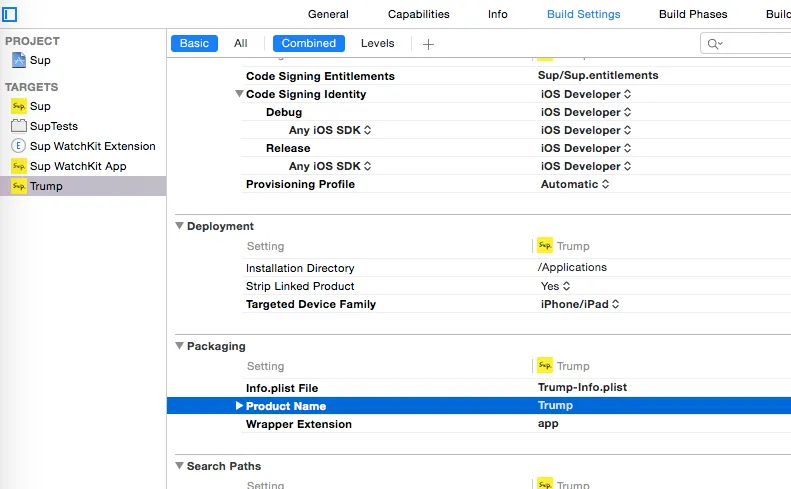Expand the Product Name row
Screen dimensions: 791x489
[x=240, y=406]
